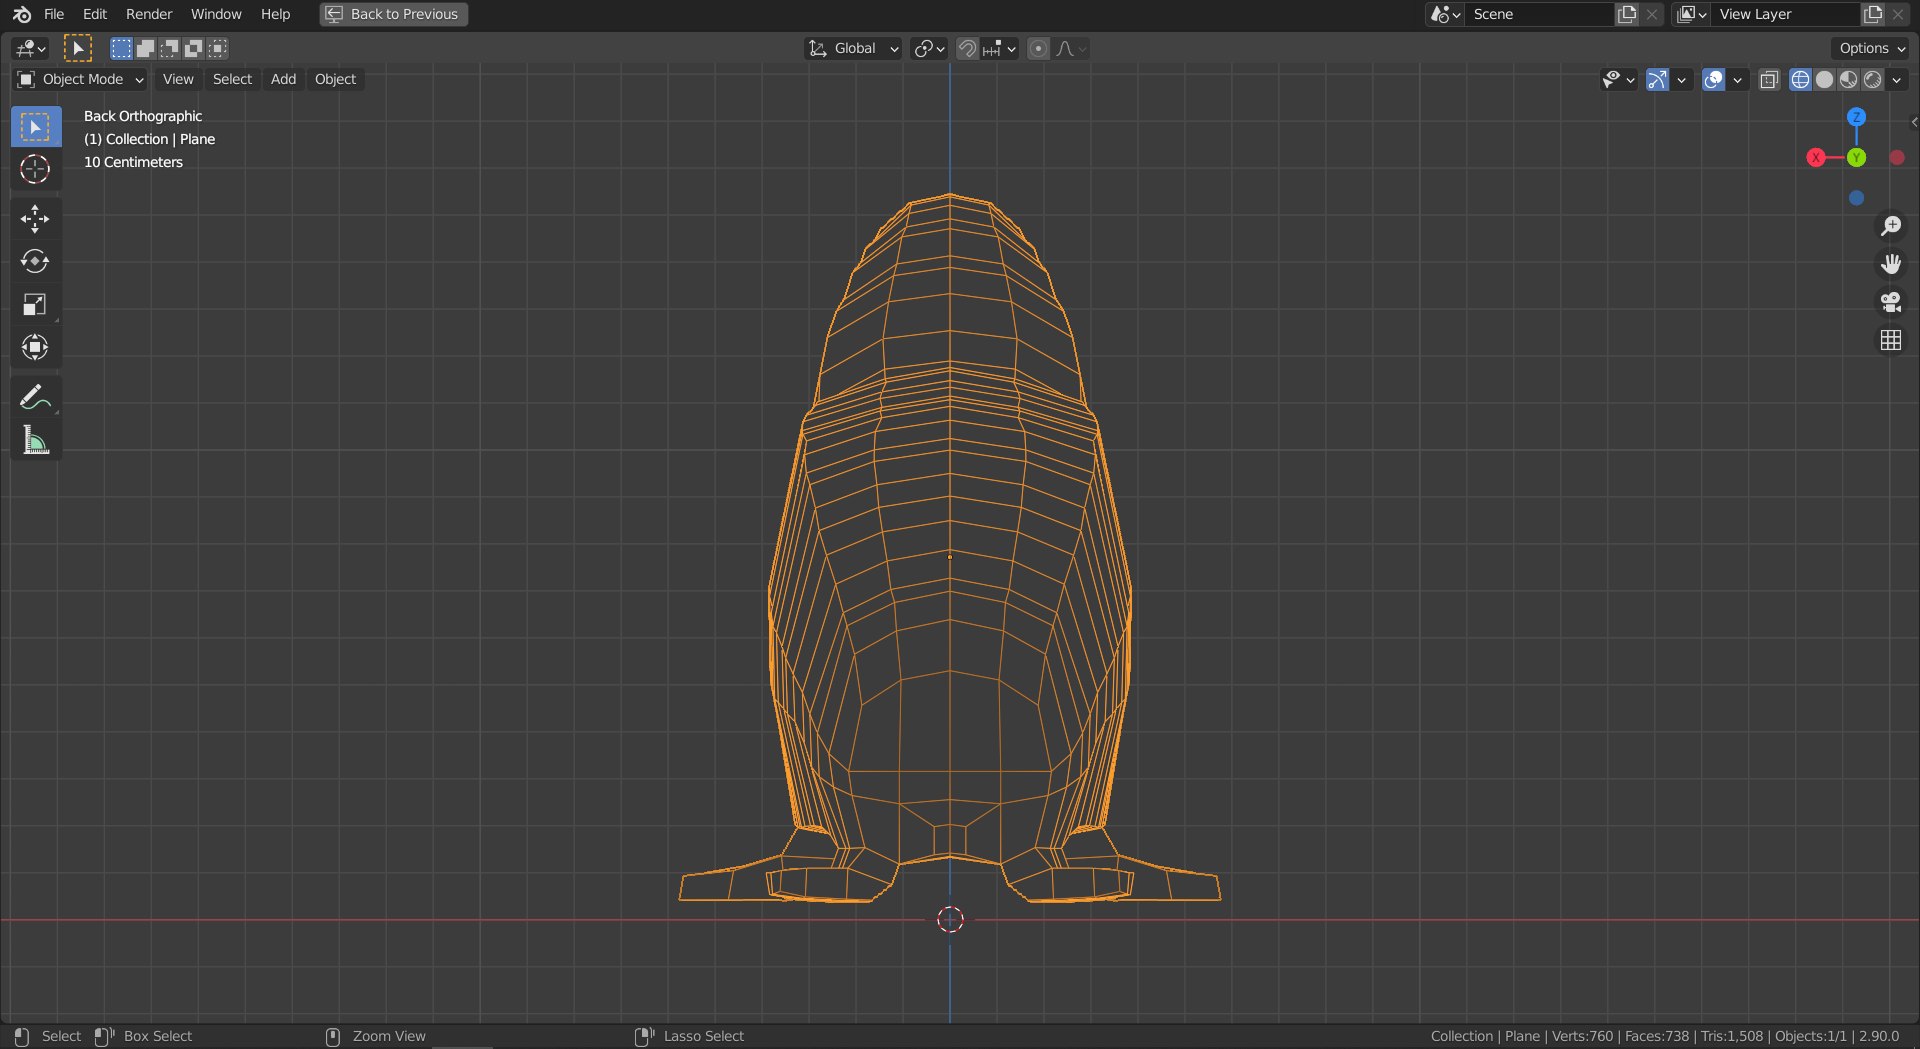Click the 3D cursor at world origin
Viewport: 1920px width, 1049px height.
coord(950,919)
